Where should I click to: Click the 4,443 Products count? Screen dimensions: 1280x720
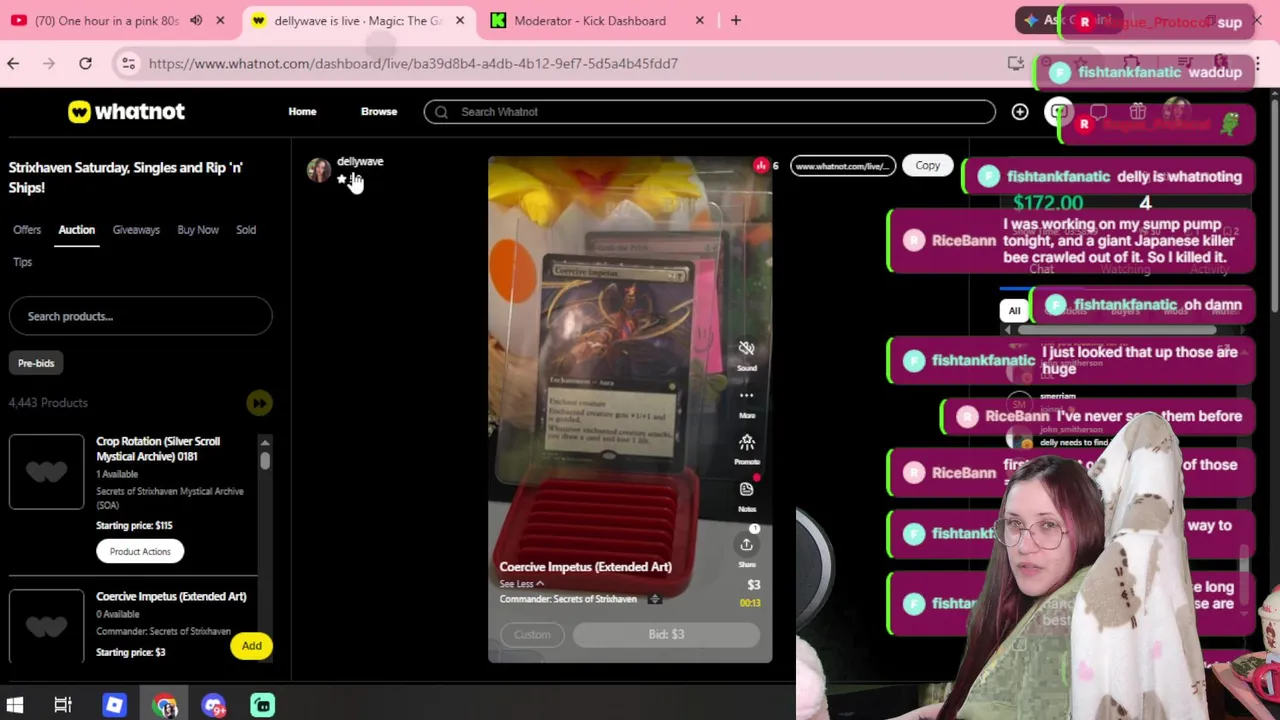coord(48,403)
